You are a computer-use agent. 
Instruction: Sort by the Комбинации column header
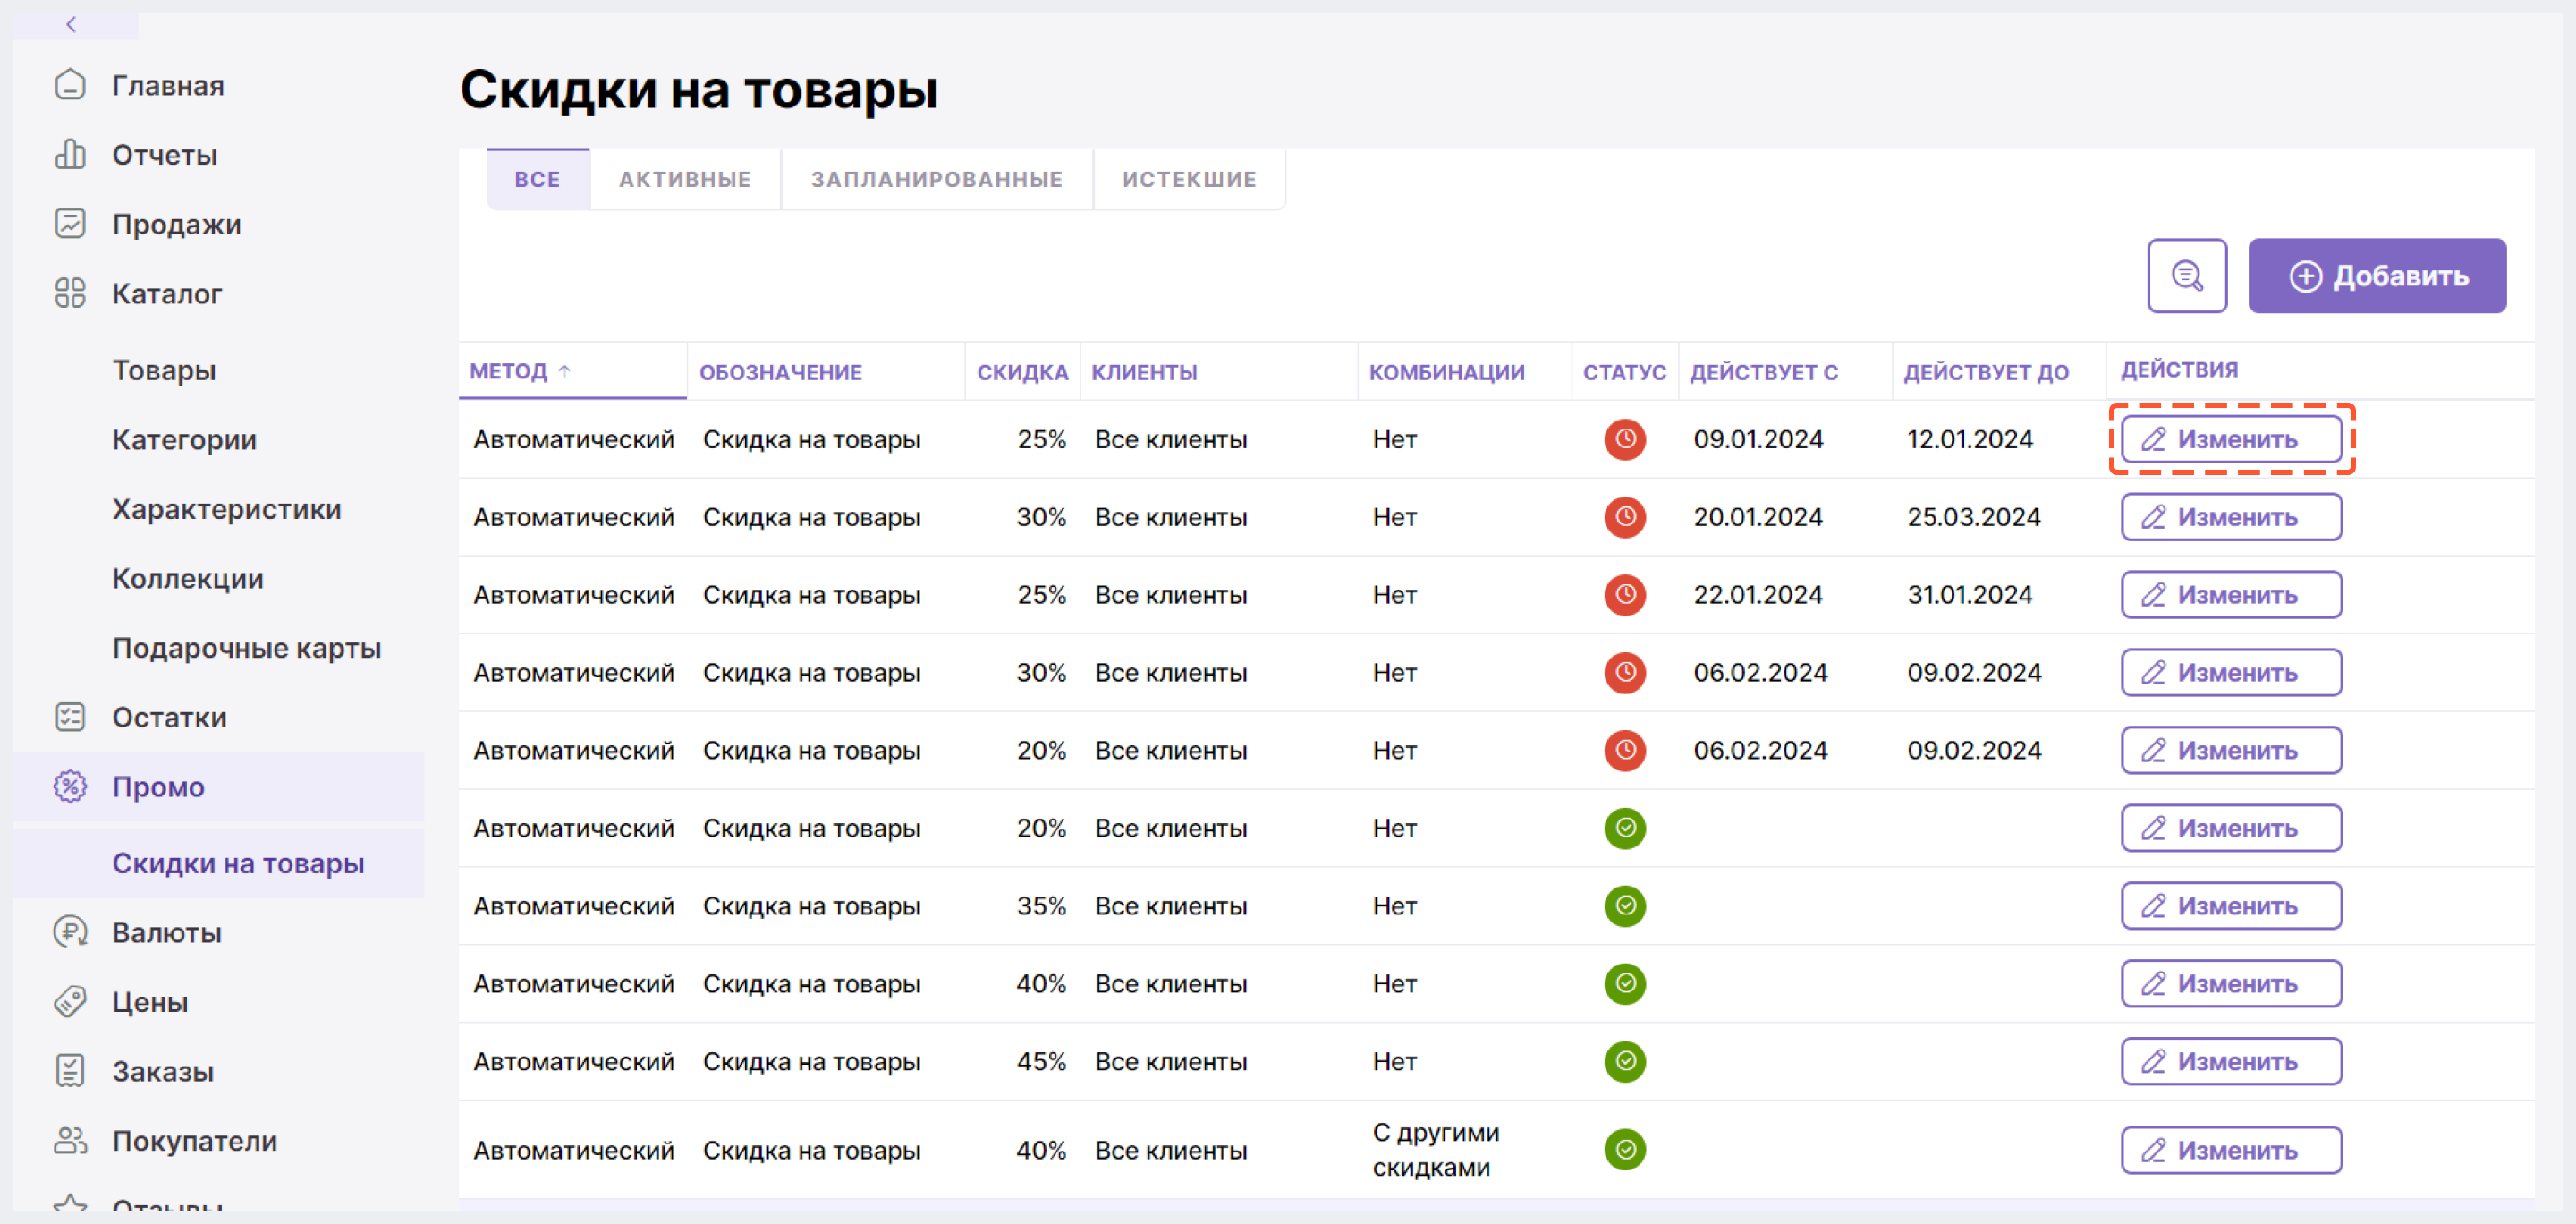click(x=1446, y=372)
